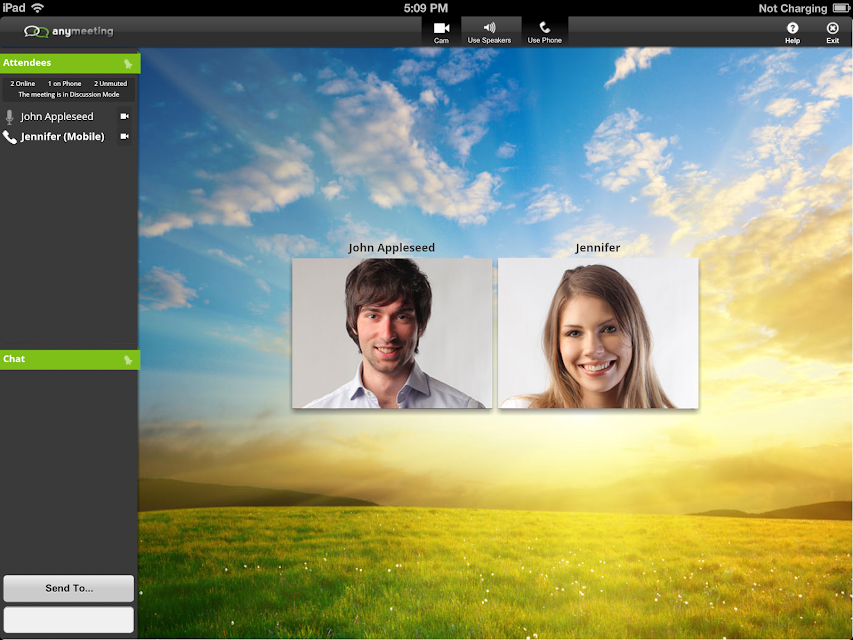Turn on the Cam button
This screenshot has width=853, height=640.
(441, 32)
